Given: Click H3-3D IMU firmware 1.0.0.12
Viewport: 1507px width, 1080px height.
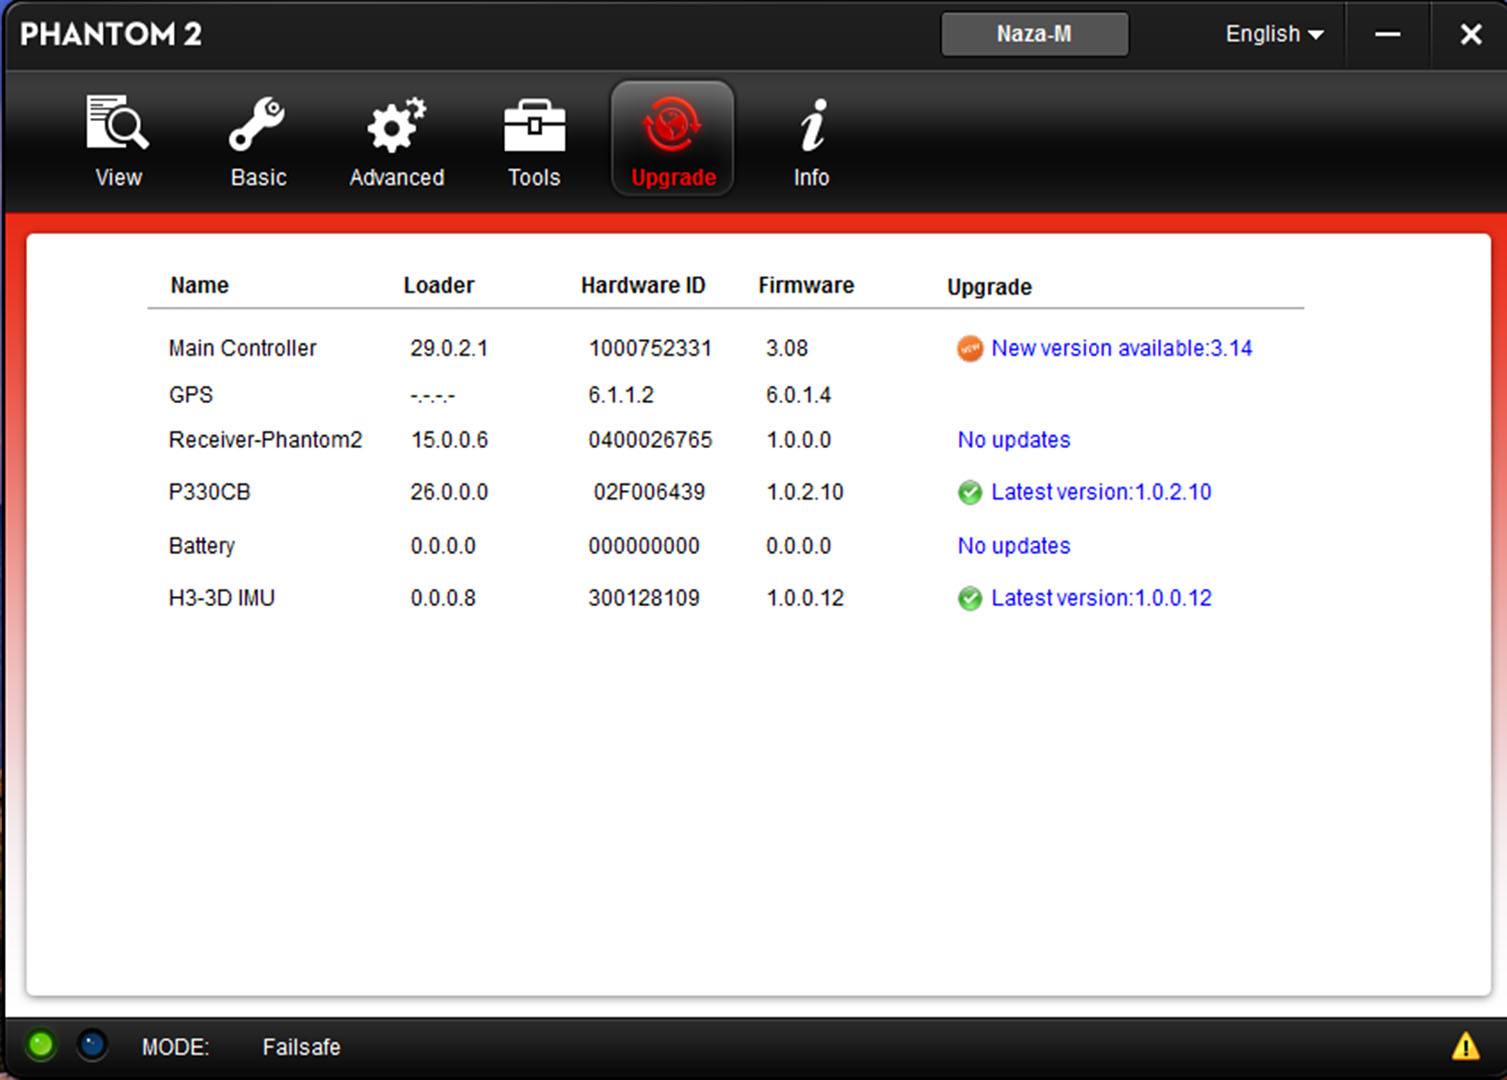Looking at the screenshot, I should click(805, 598).
